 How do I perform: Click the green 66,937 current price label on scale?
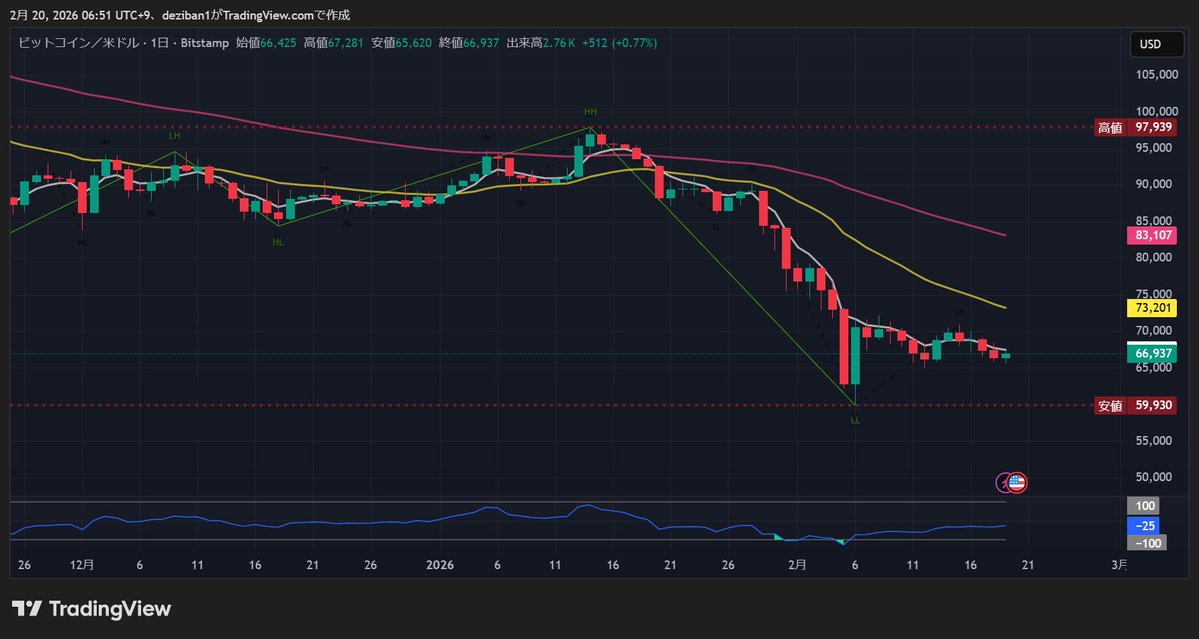pyautogui.click(x=1154, y=353)
